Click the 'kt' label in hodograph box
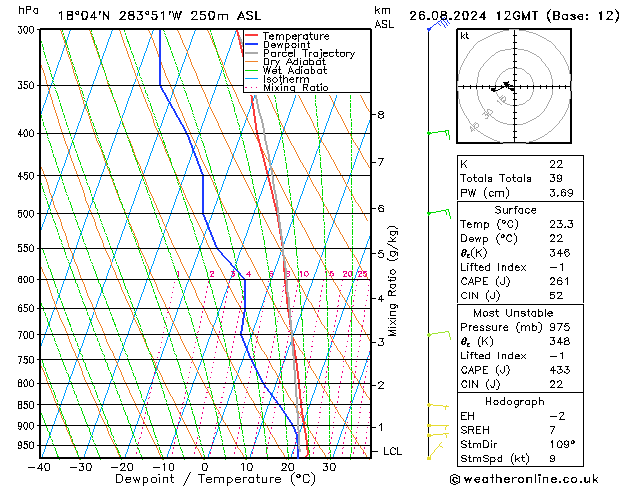 coord(464,35)
